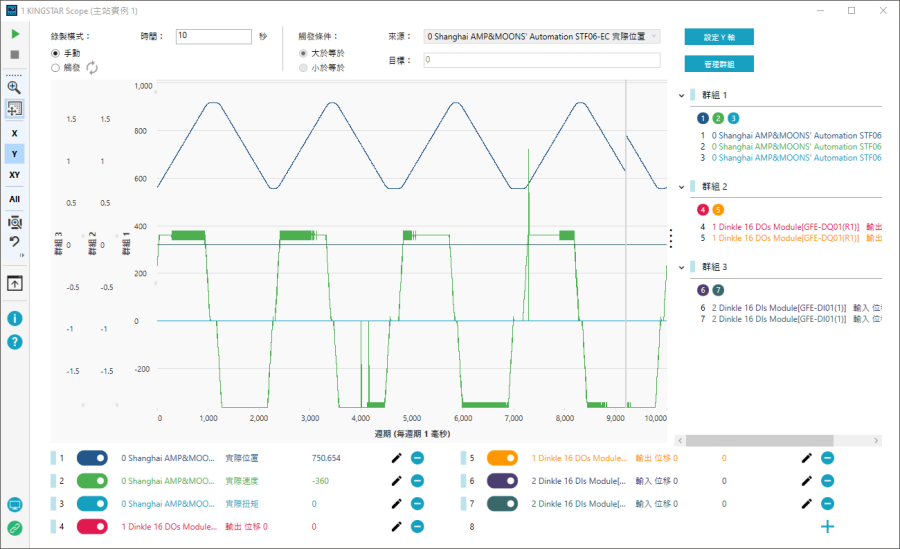
Task: Click the 管理群組 button
Action: [719, 64]
